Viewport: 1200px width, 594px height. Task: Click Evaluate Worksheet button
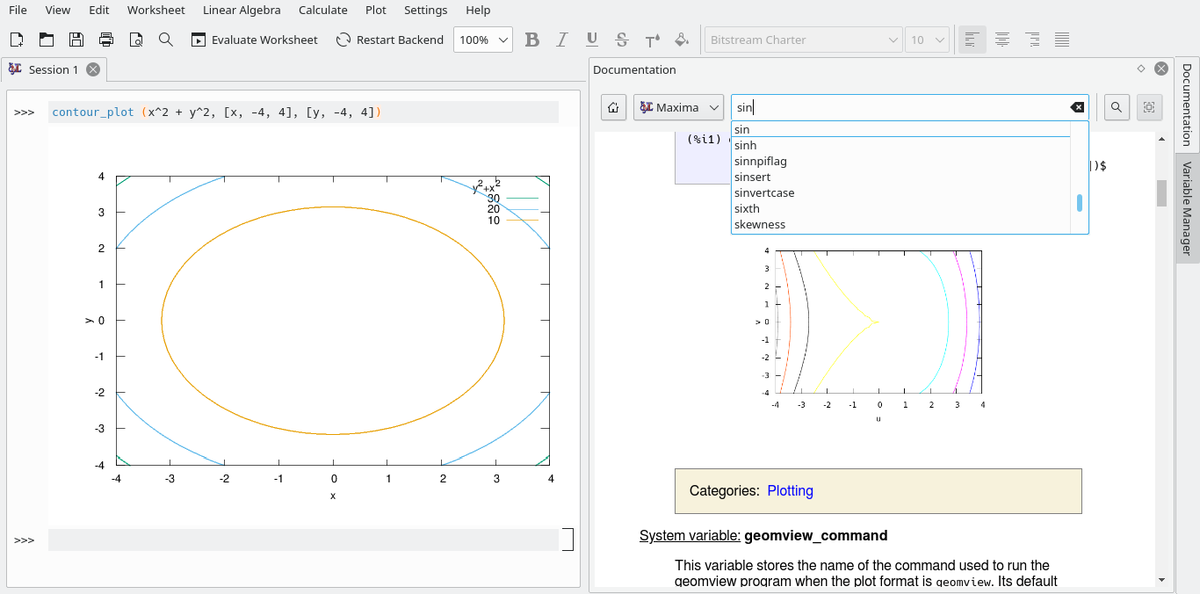click(x=254, y=40)
